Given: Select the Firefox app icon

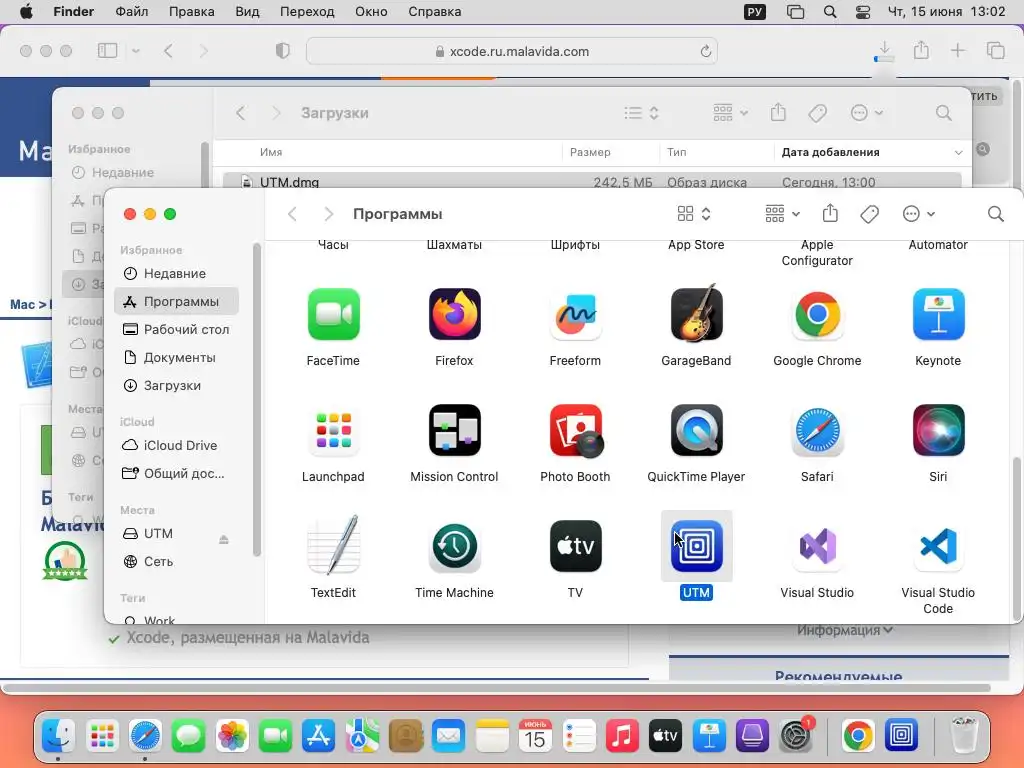Looking at the screenshot, I should click(x=455, y=315).
